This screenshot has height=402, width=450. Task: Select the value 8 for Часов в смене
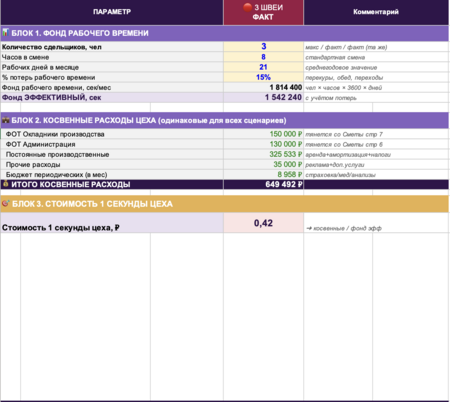(263, 57)
